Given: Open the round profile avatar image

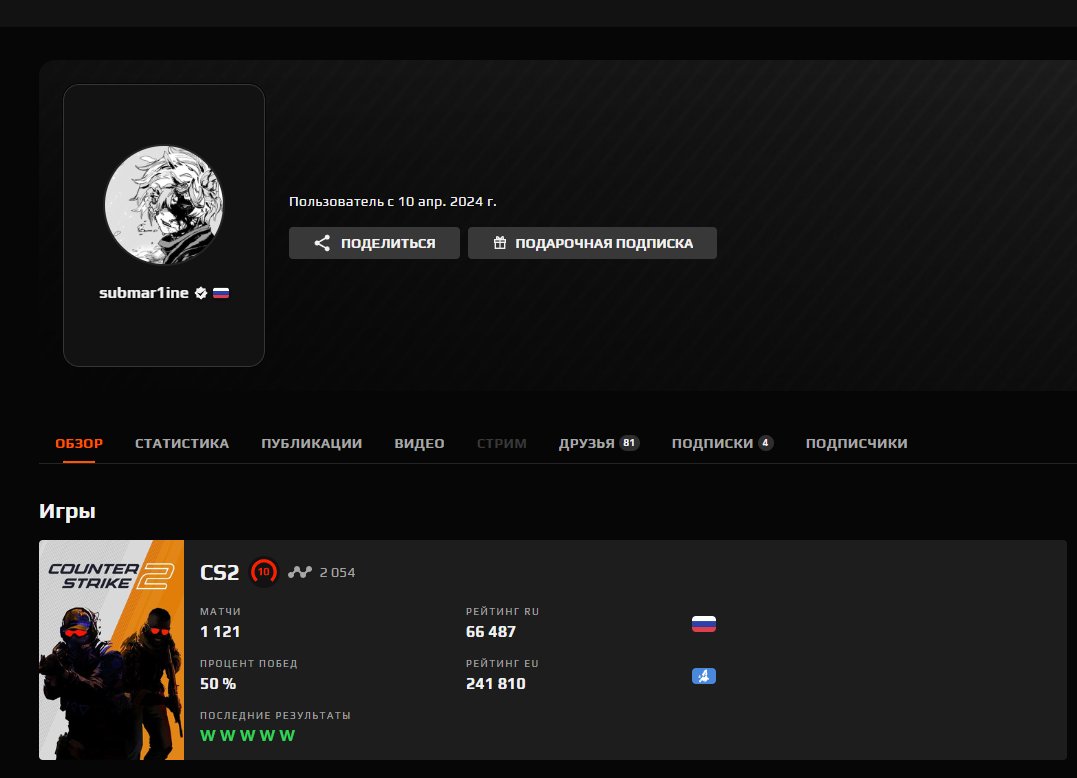Looking at the screenshot, I should point(164,205).
